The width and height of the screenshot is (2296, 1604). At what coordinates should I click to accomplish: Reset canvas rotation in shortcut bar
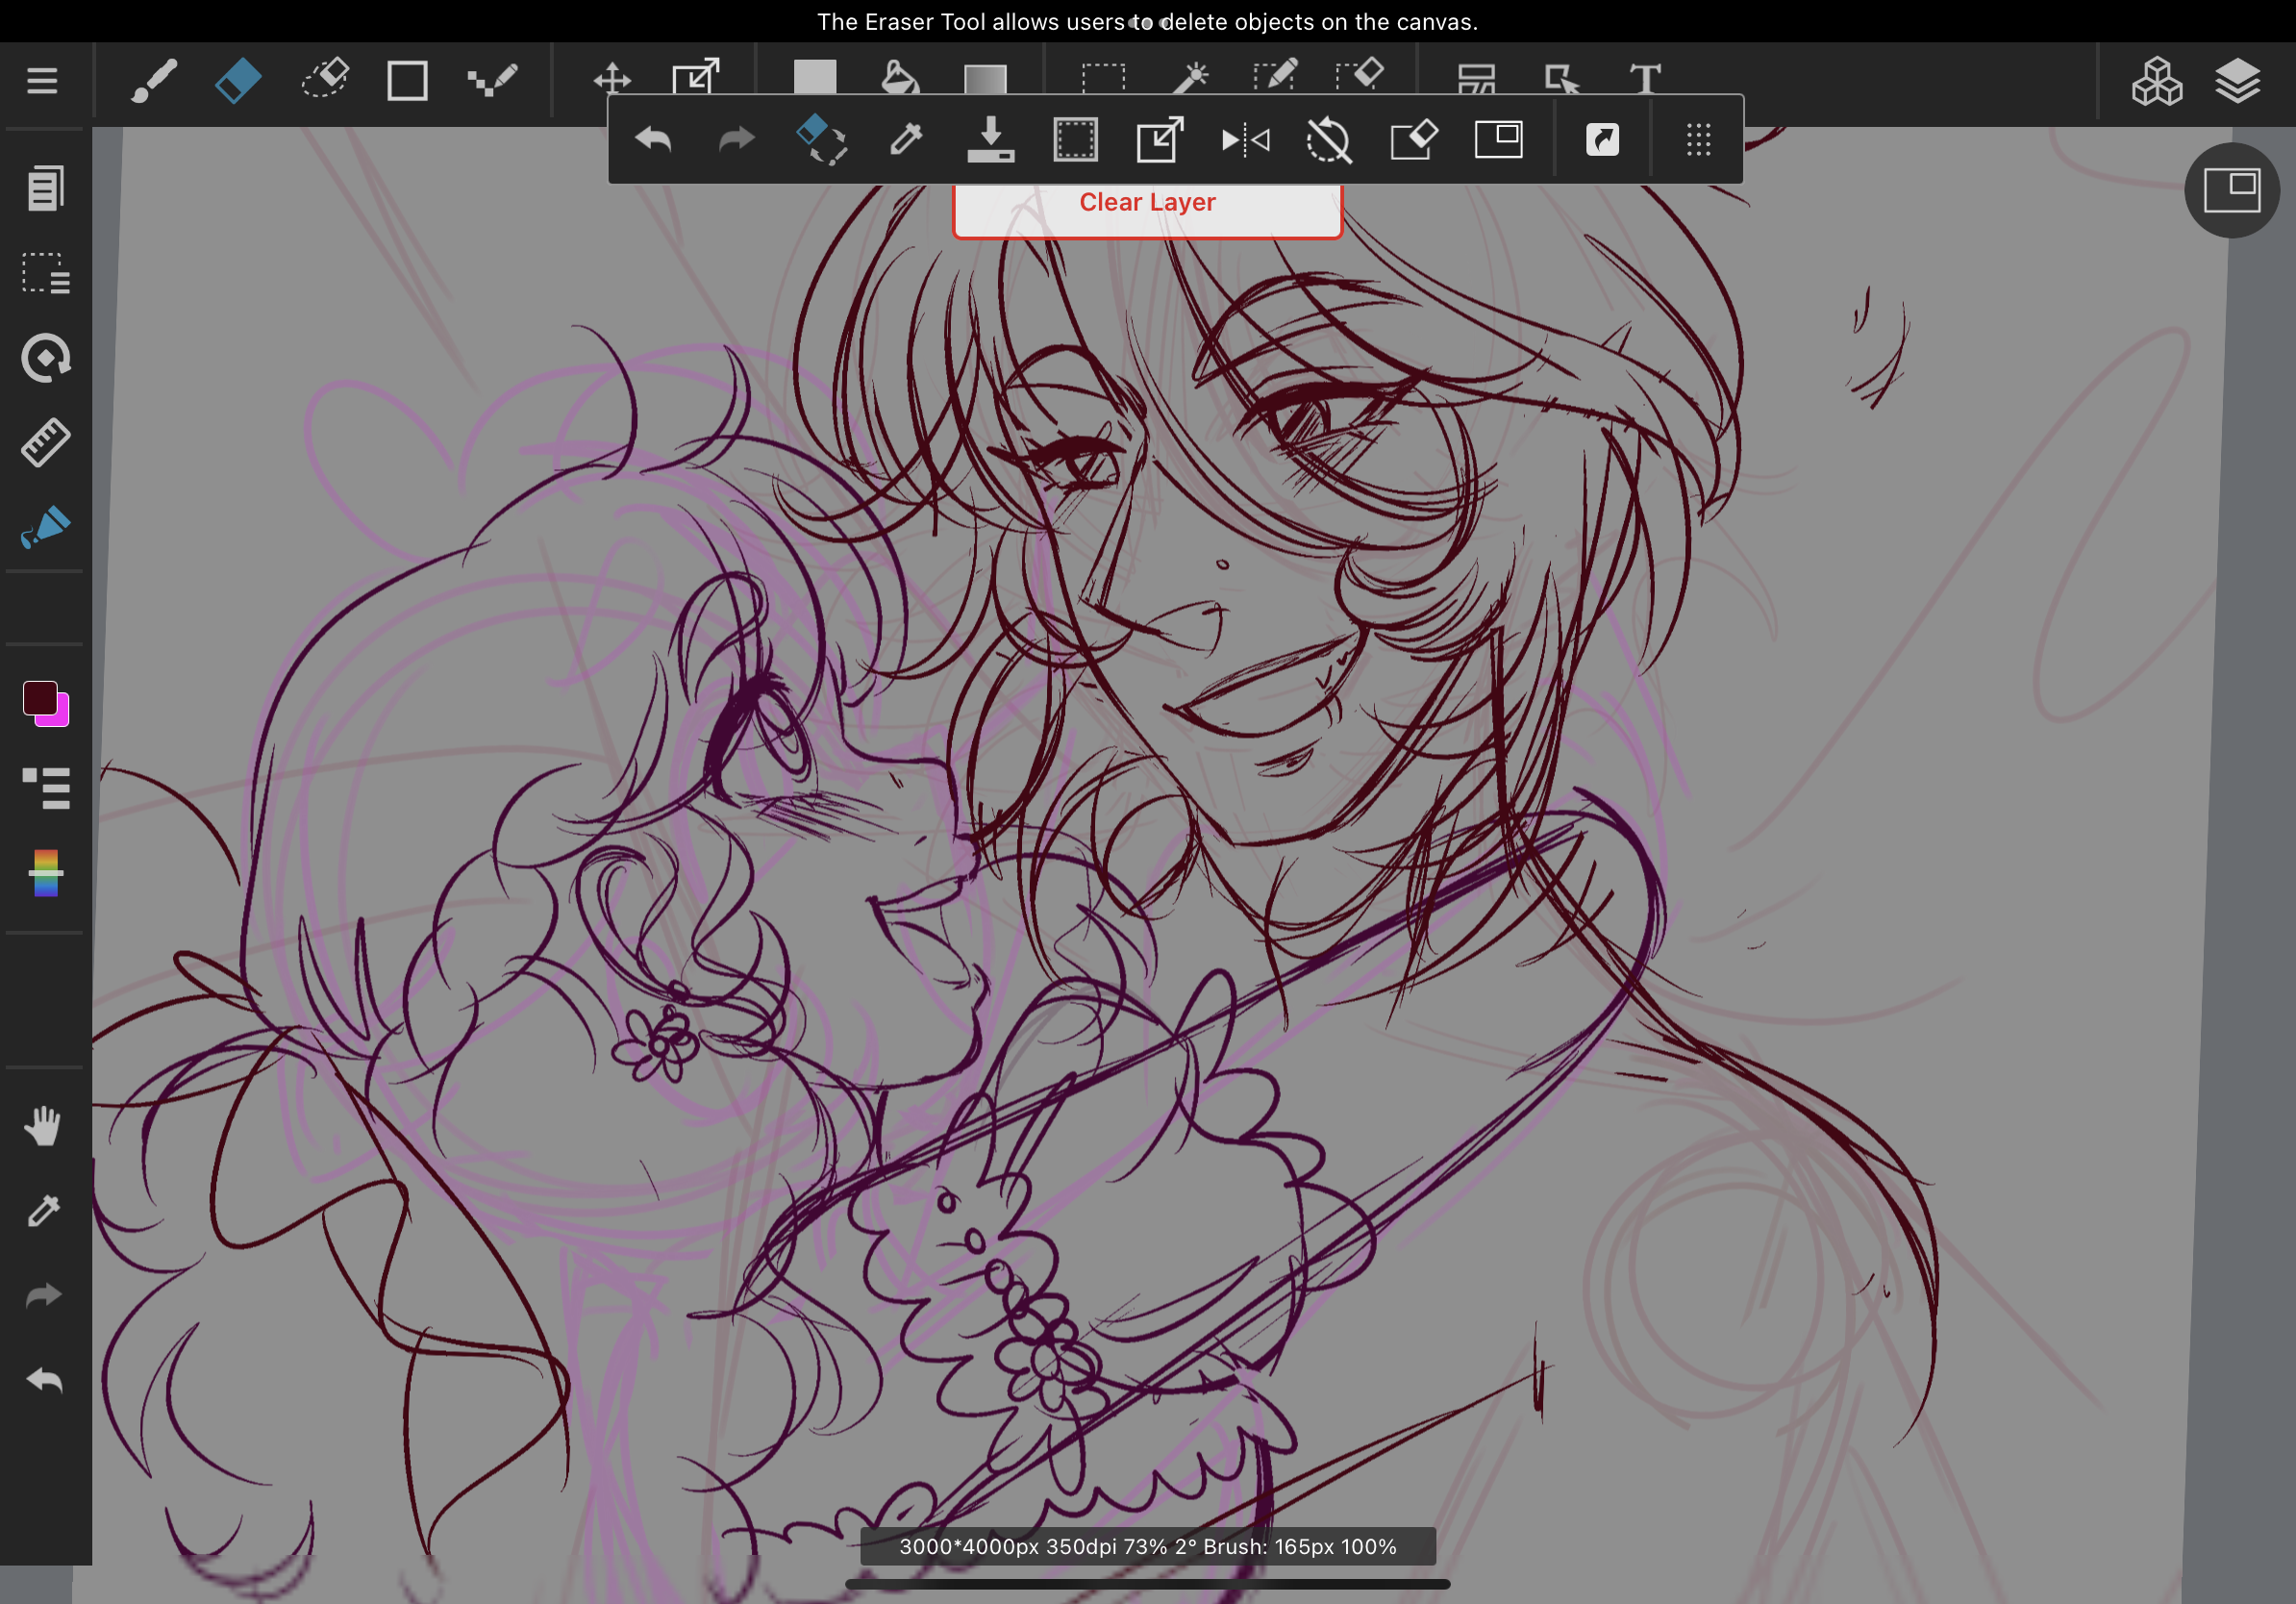tap(1329, 140)
